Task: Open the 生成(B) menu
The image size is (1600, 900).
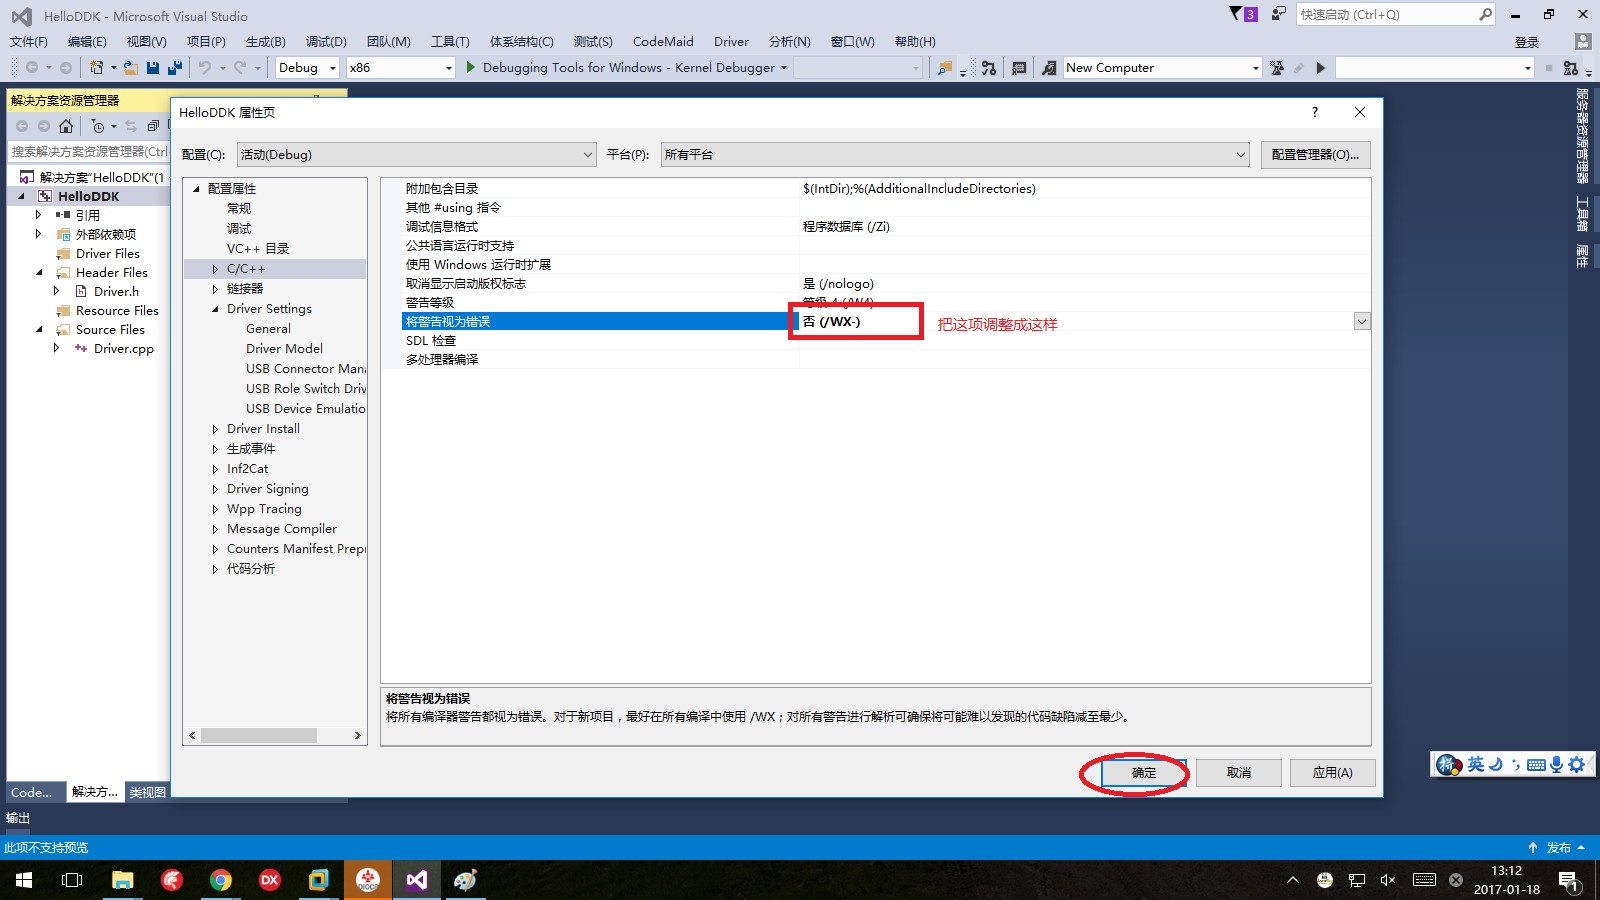Action: click(x=266, y=41)
